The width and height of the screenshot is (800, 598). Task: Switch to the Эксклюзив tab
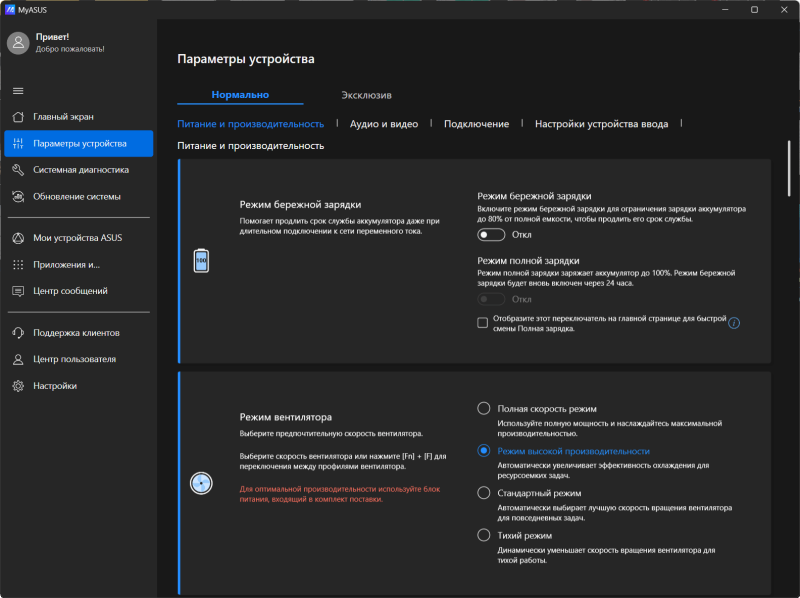coord(365,94)
